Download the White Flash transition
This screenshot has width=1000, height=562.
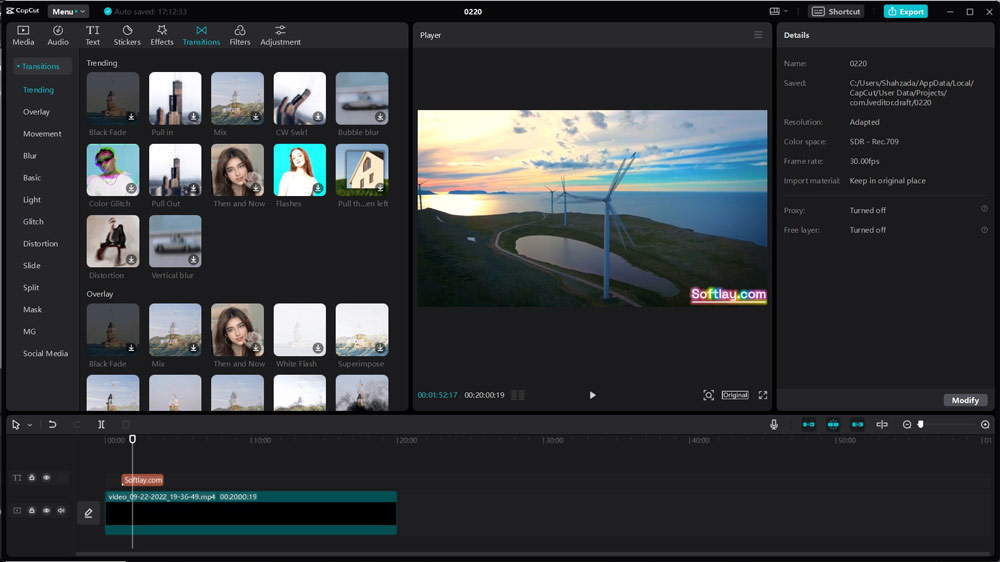(x=318, y=348)
